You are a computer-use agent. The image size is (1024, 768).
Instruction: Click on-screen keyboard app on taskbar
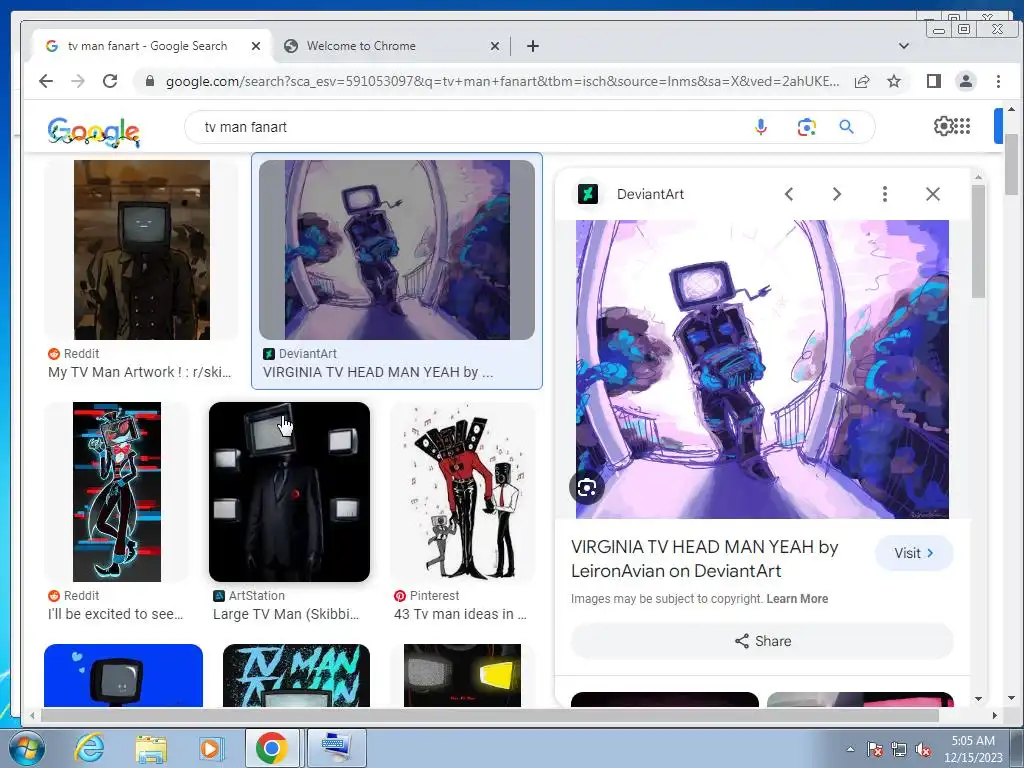click(x=336, y=748)
